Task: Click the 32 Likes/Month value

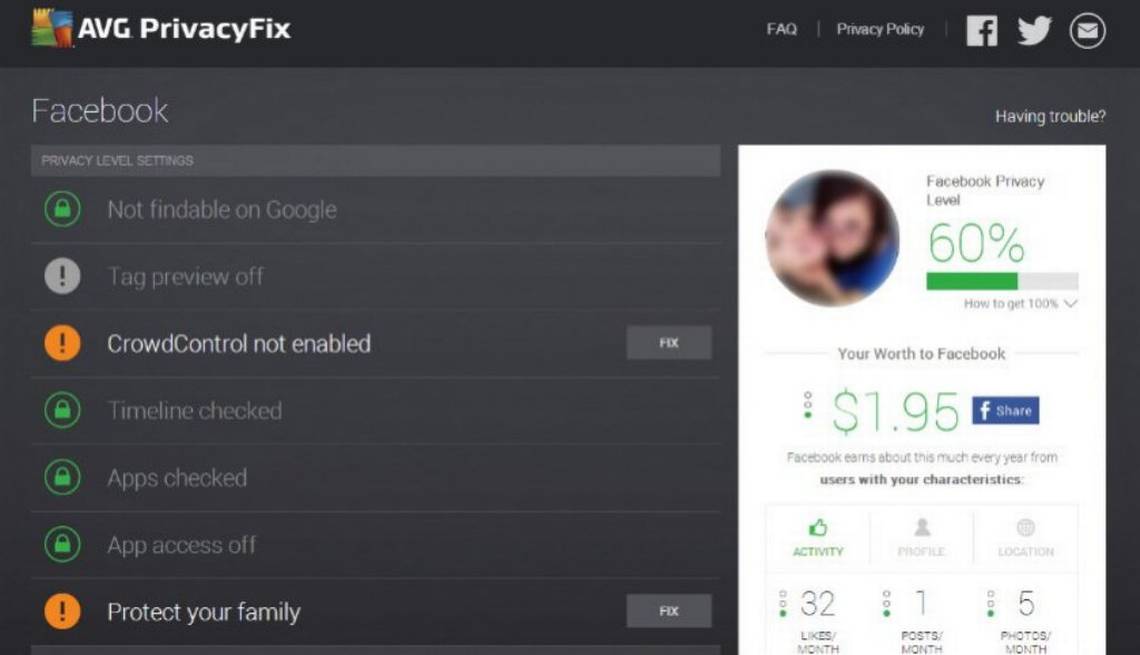Action: pyautogui.click(x=818, y=603)
